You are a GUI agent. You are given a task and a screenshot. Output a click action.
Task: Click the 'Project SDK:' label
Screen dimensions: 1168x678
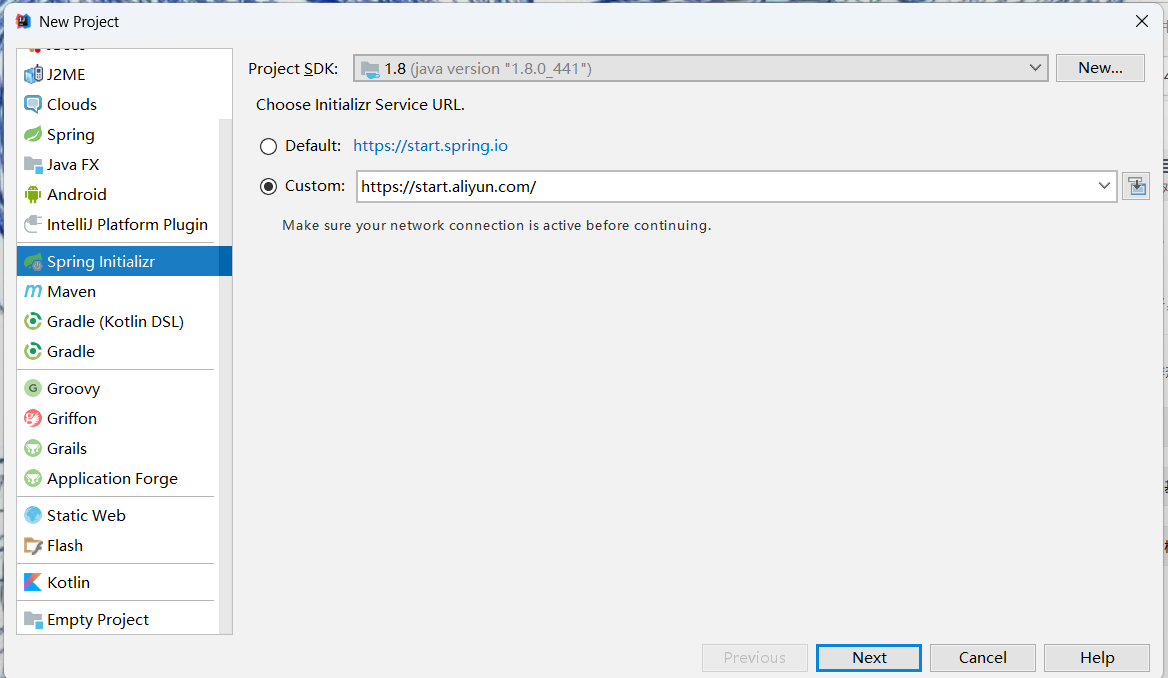(x=293, y=69)
